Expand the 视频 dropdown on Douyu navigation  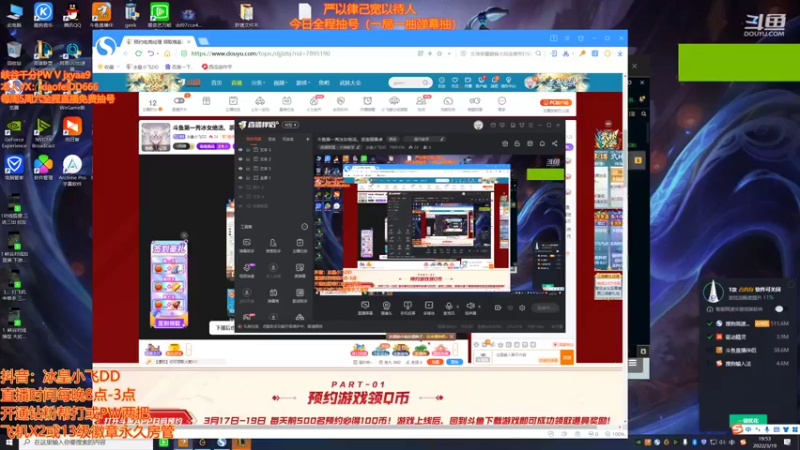pos(280,83)
